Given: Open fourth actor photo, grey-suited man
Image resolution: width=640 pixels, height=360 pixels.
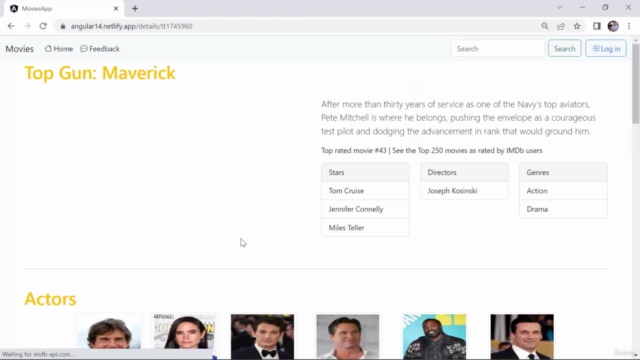Looking at the screenshot, I should tap(348, 336).
